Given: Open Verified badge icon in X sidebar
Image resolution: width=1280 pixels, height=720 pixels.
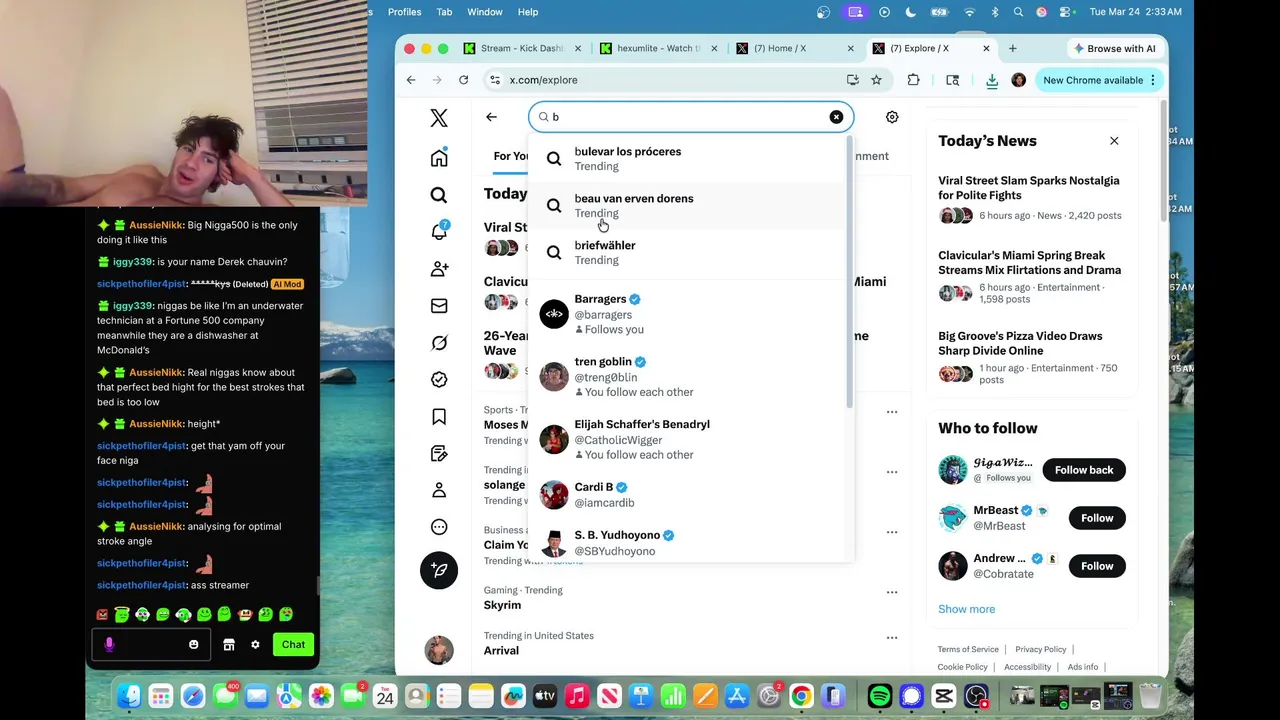Looking at the screenshot, I should [x=439, y=380].
